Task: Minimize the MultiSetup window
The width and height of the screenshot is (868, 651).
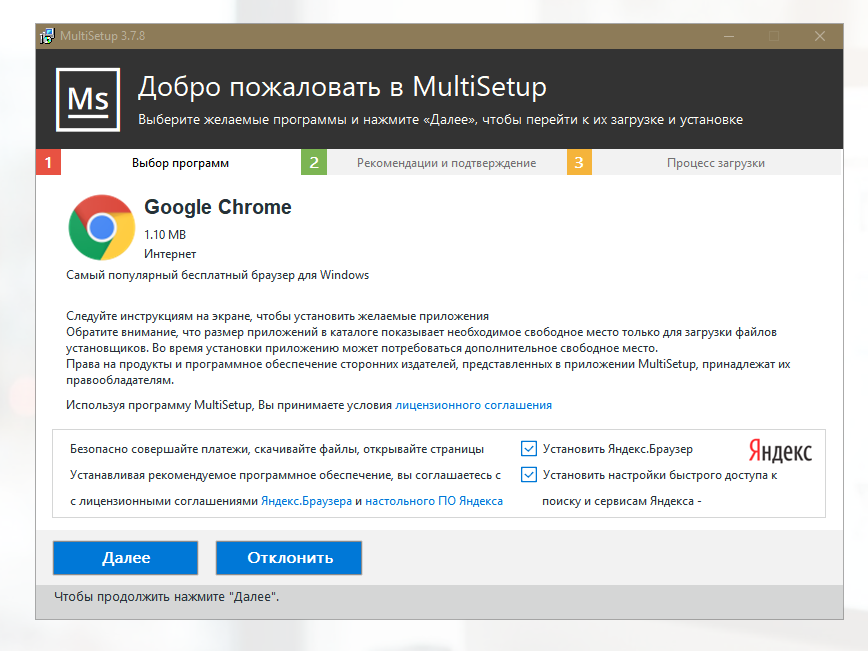Action: tap(727, 37)
